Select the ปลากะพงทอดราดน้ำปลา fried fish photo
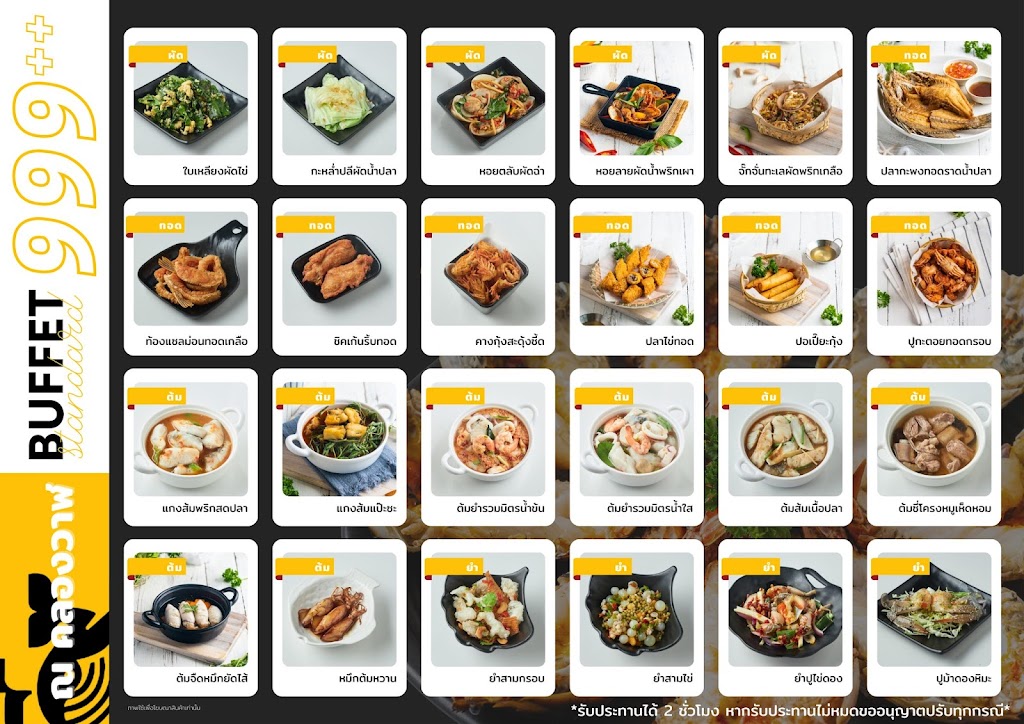 [934, 98]
